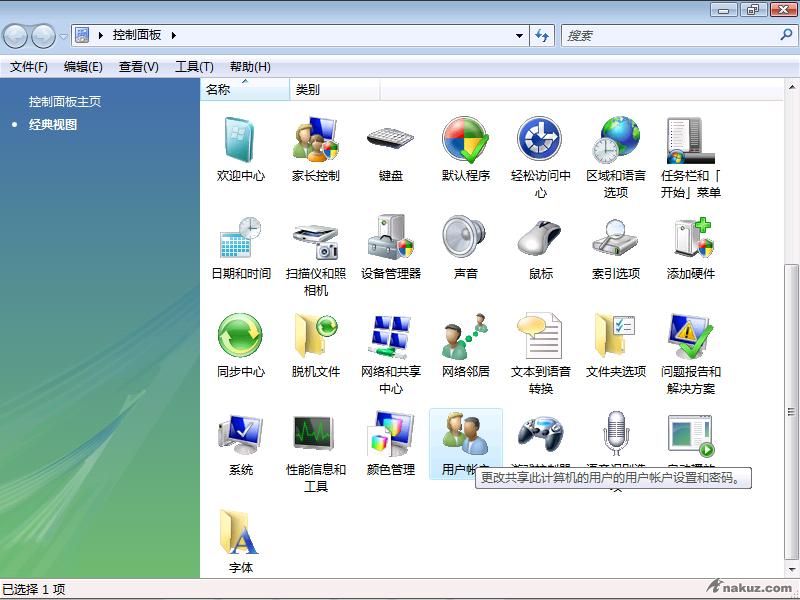Viewport: 800px width, 600px height.
Task: Open the 查看(V) menu
Action: point(138,67)
